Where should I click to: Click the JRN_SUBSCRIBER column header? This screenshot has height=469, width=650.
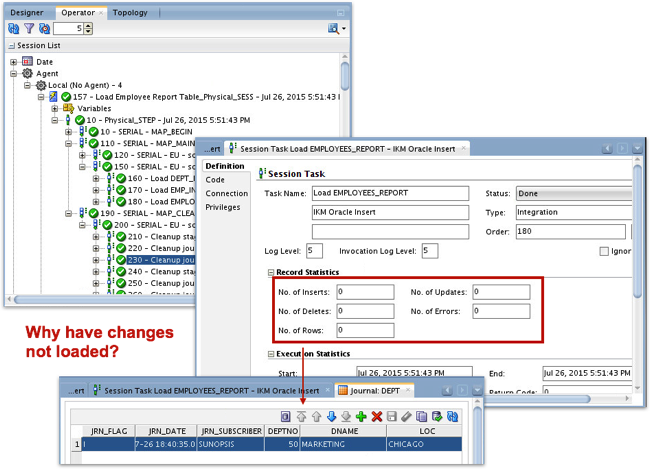point(231,431)
